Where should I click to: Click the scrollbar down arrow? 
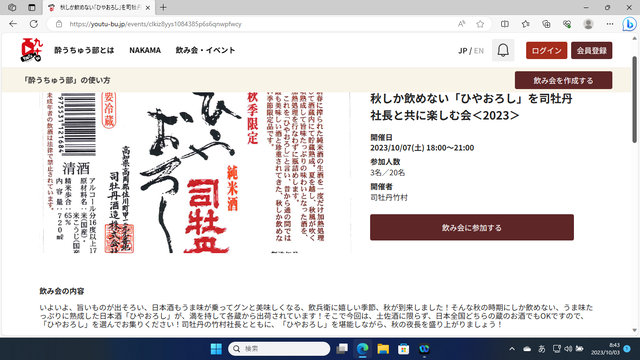[634, 330]
